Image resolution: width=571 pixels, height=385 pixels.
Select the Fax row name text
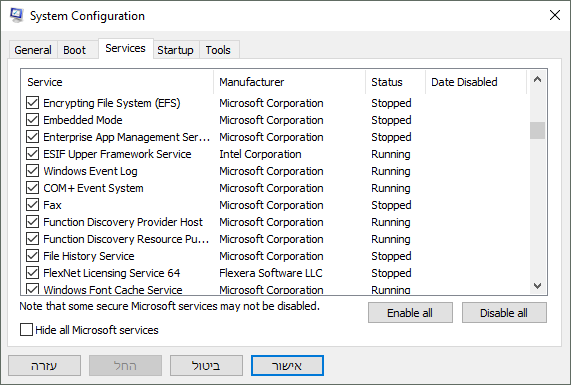pos(52,205)
